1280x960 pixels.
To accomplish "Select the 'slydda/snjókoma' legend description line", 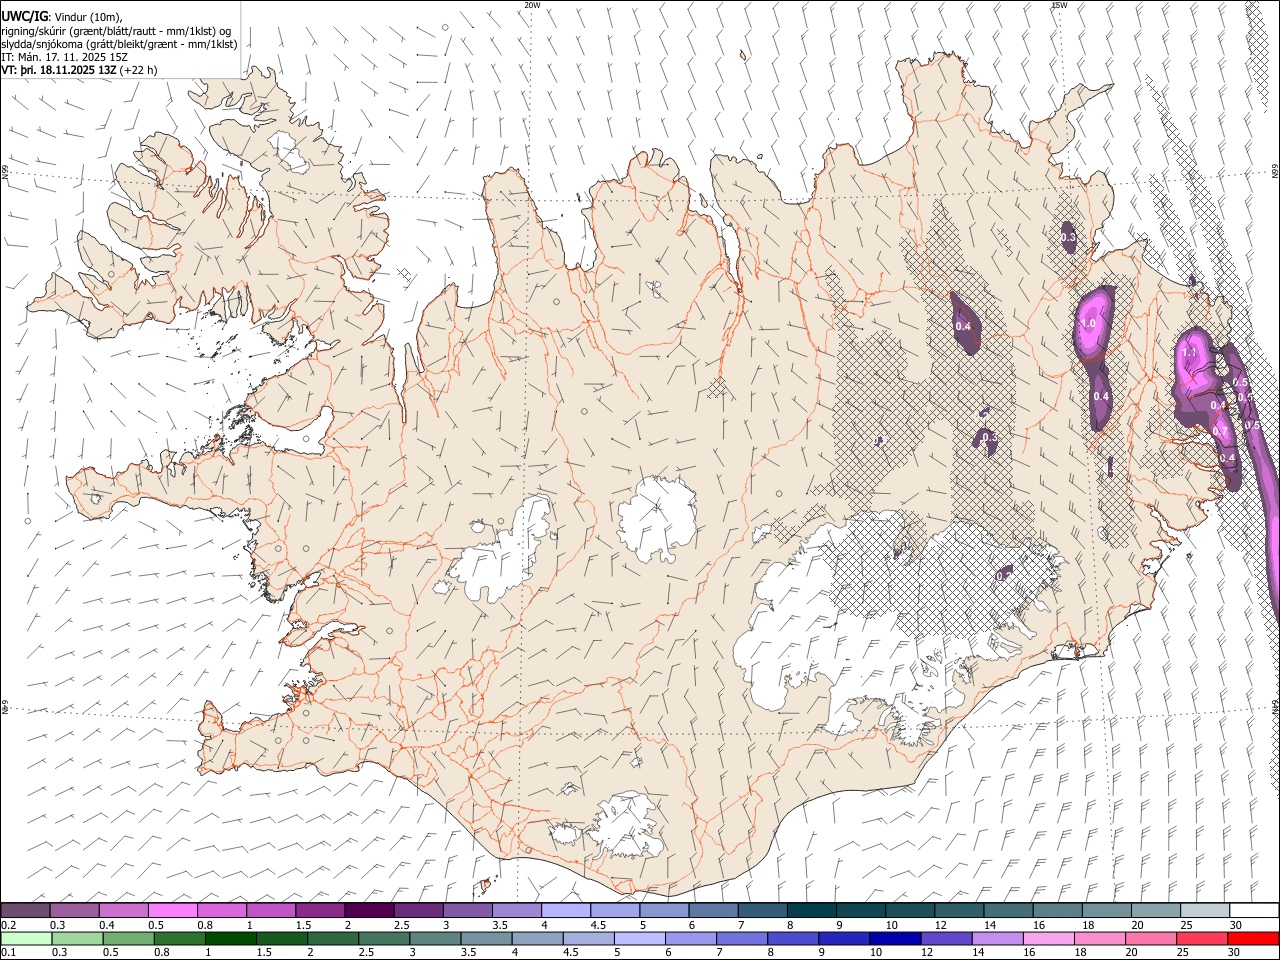I will tap(119, 44).
